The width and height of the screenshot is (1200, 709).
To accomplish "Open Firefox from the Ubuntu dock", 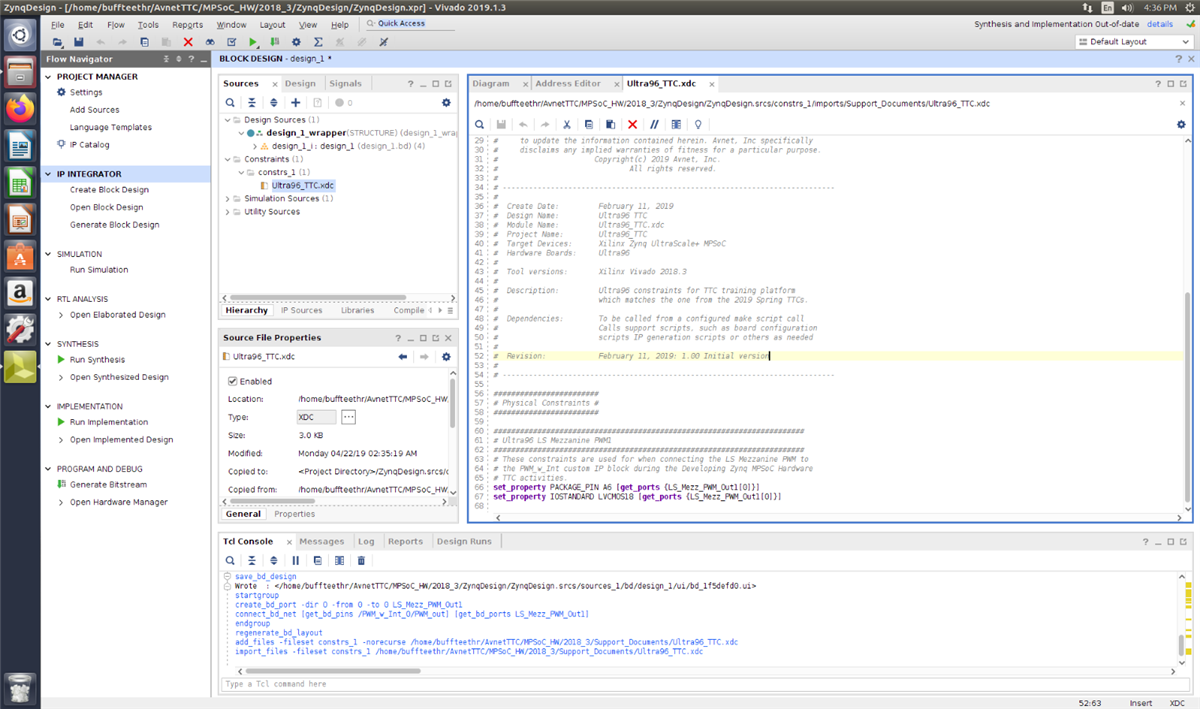I will [x=20, y=108].
